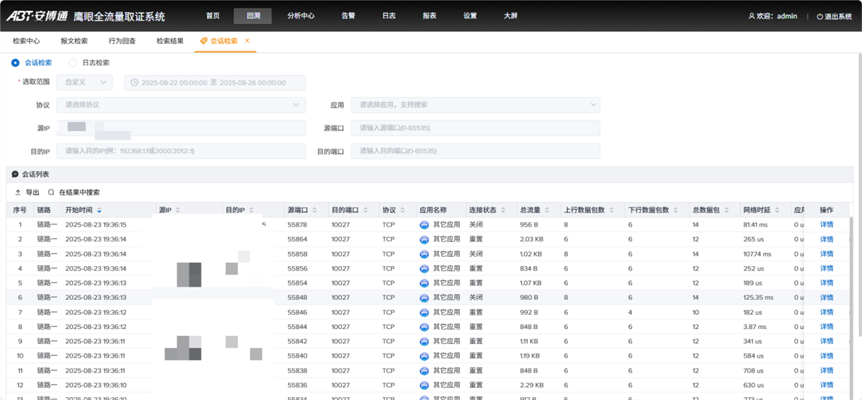862x400 pixels.
Task: Open the 协议 protocol dropdown
Action: click(x=181, y=104)
